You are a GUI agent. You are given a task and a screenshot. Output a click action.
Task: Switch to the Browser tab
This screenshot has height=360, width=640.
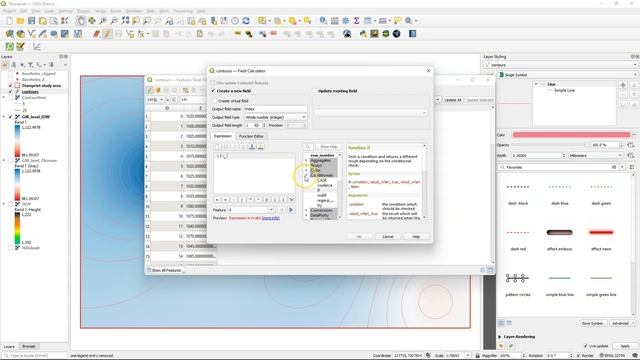29,346
